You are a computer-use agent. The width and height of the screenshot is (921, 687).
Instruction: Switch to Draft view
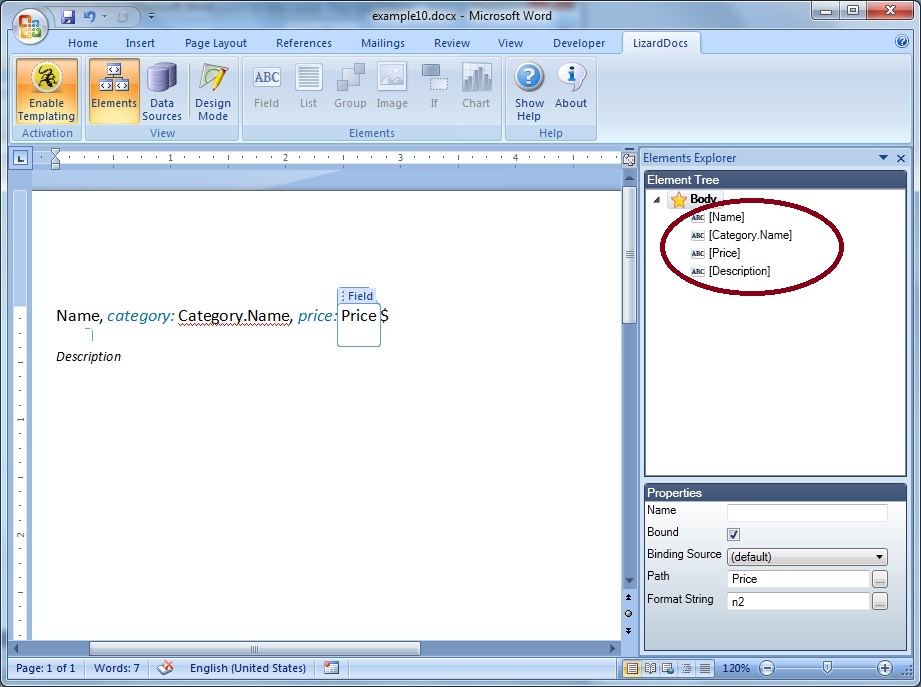pyautogui.click(x=704, y=668)
